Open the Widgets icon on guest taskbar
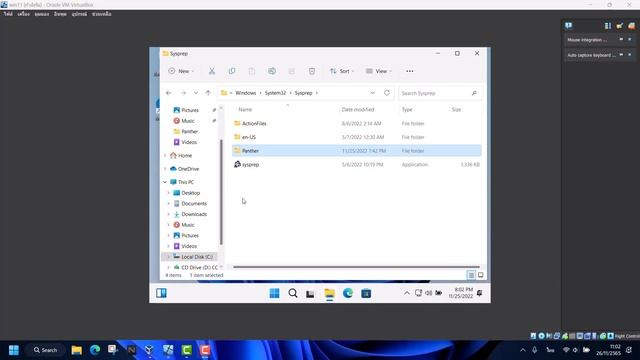The width and height of the screenshot is (640, 360). (161, 293)
